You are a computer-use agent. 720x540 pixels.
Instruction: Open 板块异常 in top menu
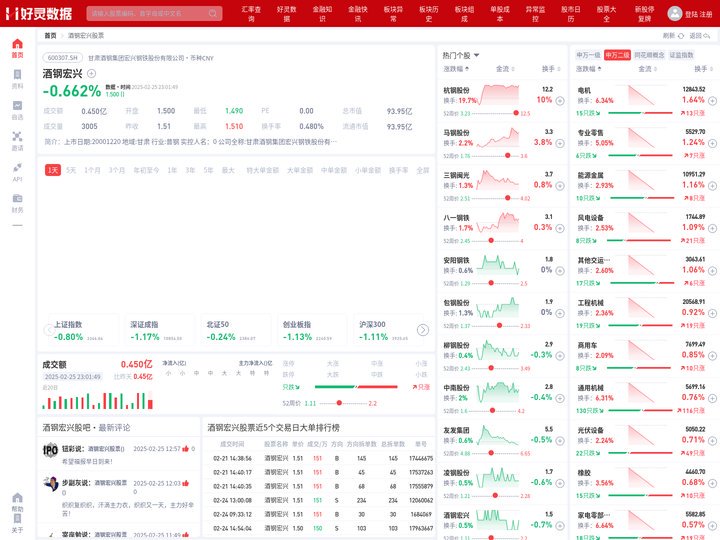[393, 13]
